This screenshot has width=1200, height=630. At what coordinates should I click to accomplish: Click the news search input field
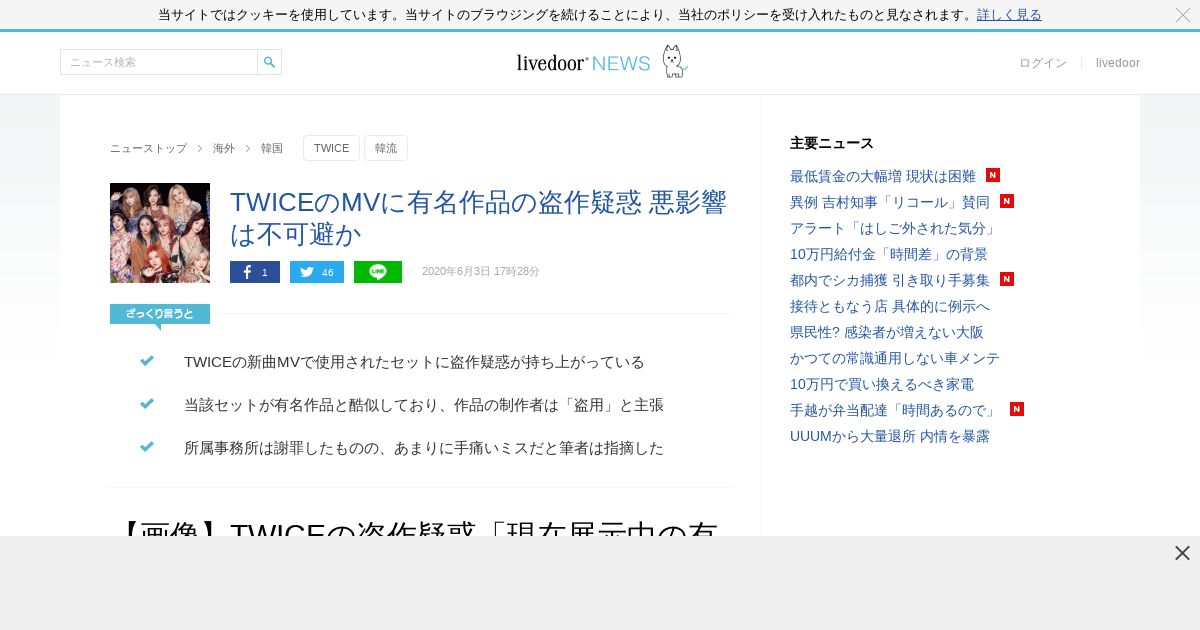pyautogui.click(x=159, y=62)
